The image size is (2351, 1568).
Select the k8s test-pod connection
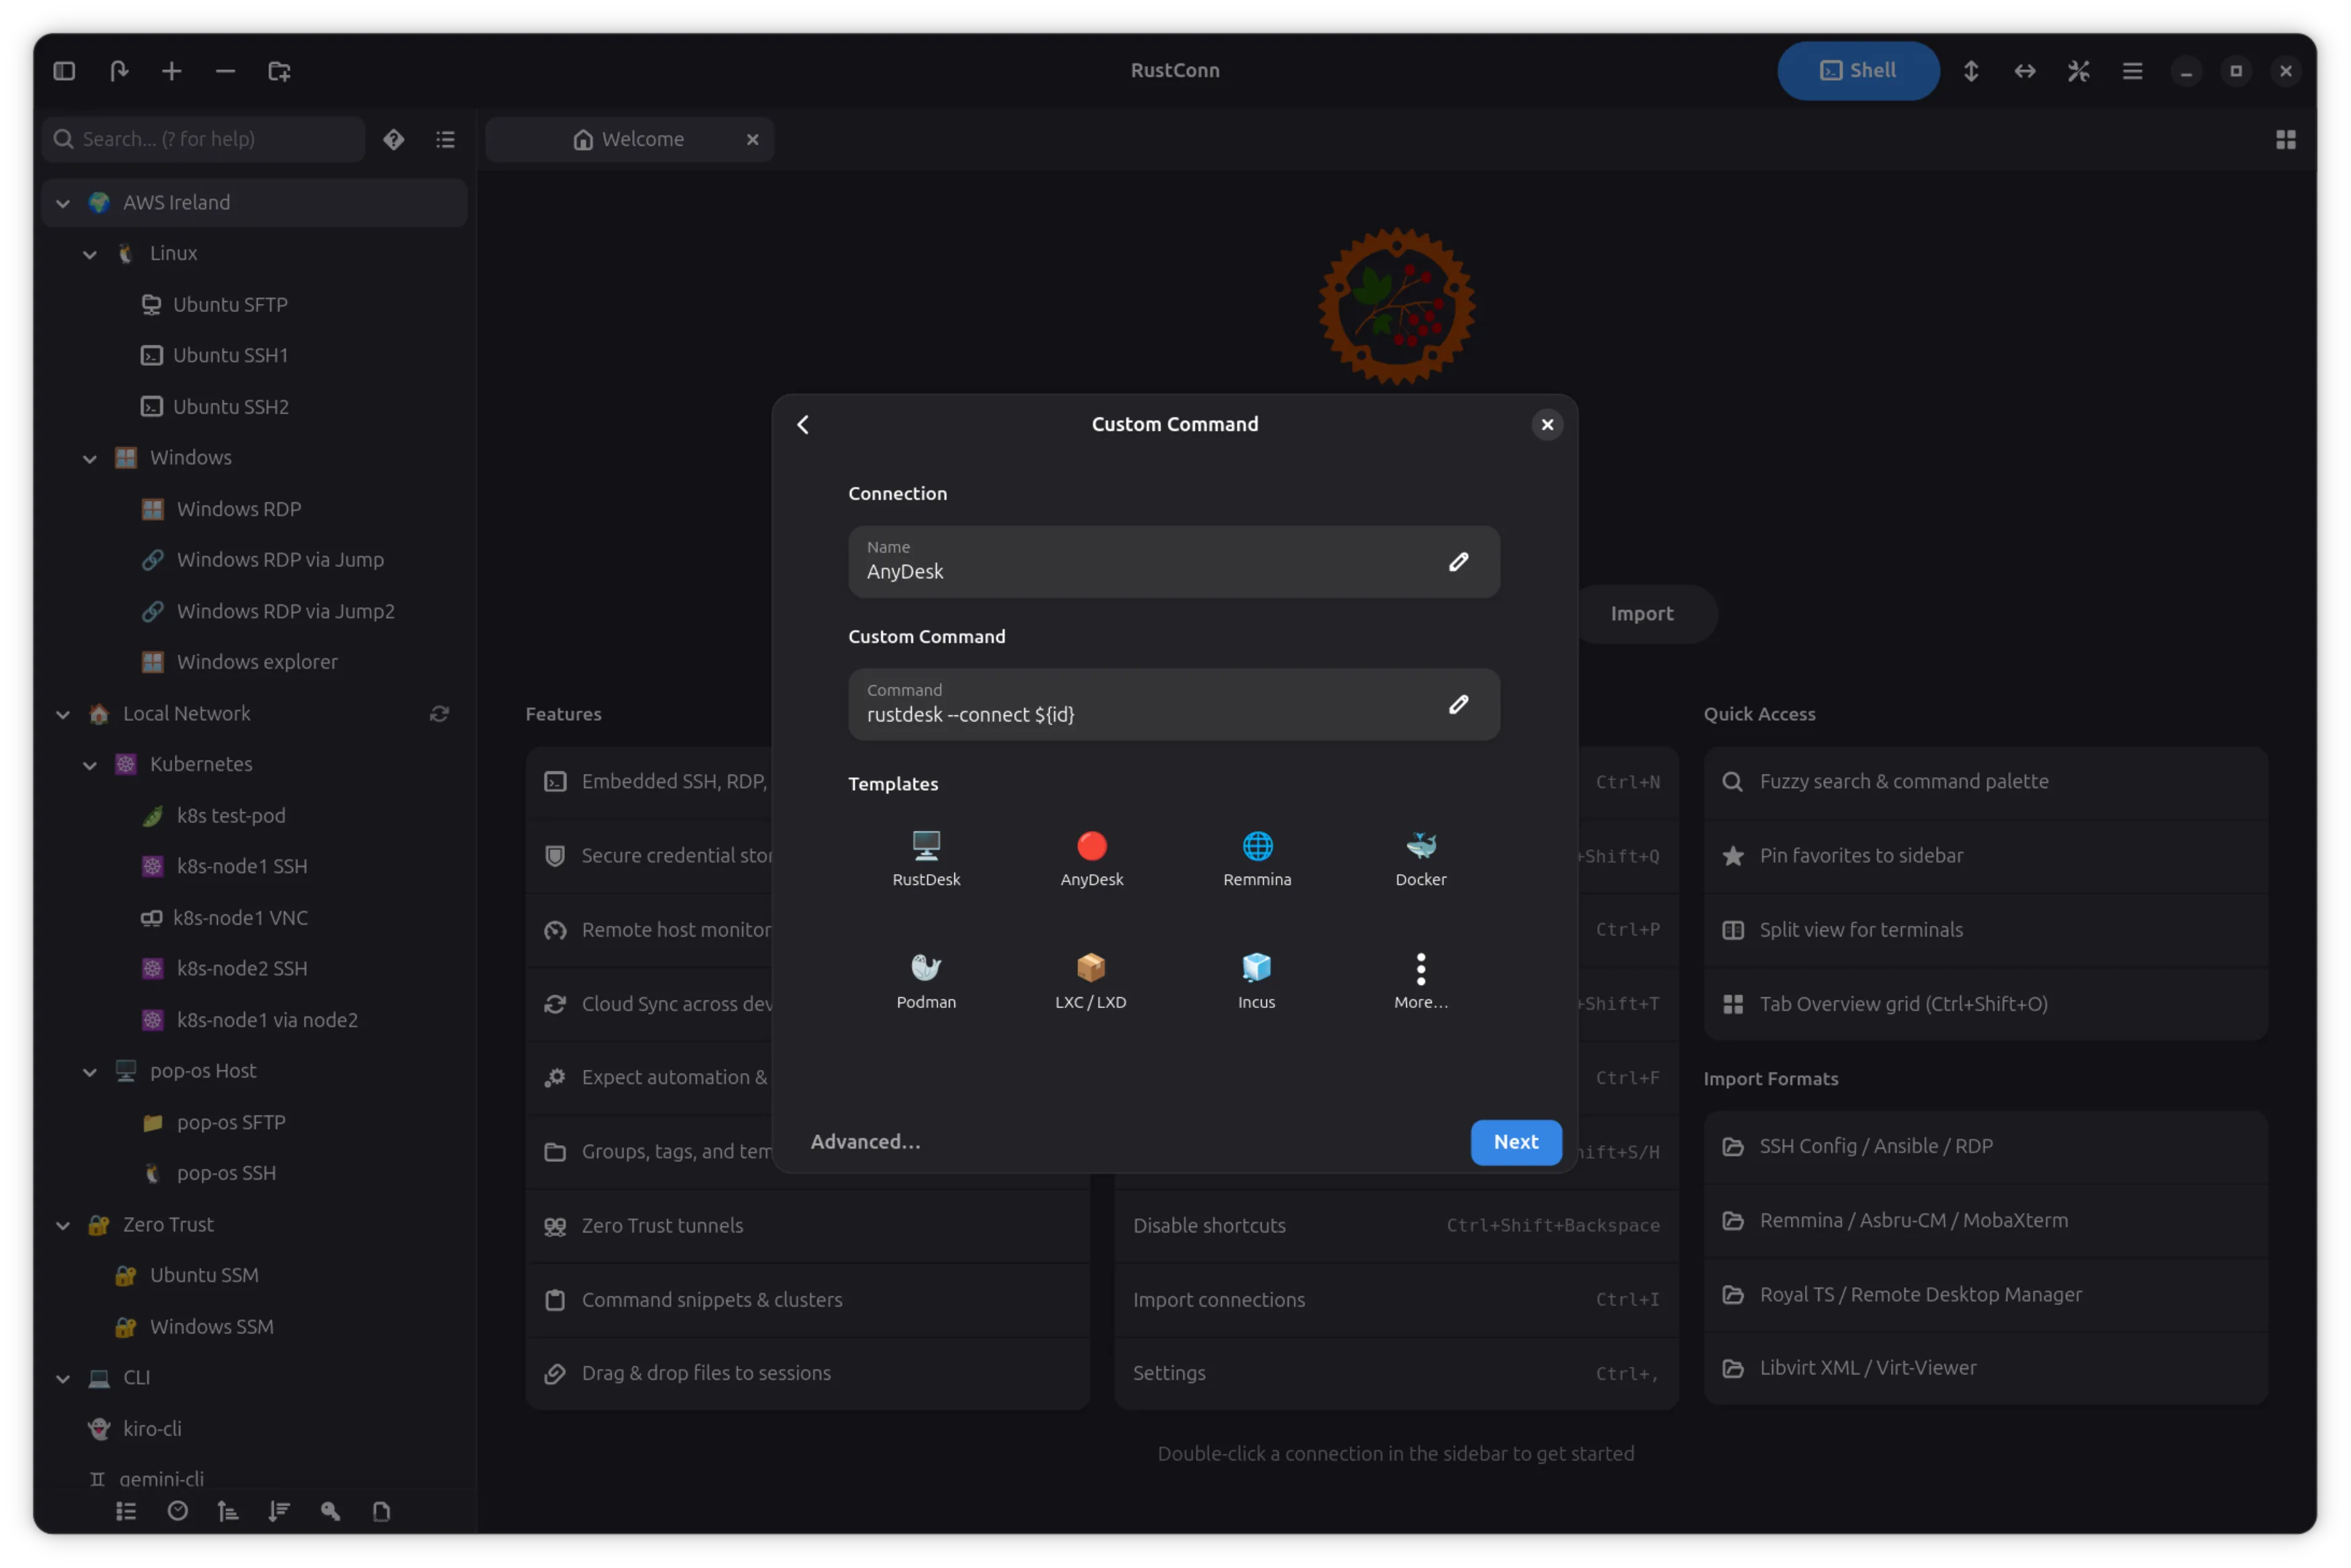[255, 816]
